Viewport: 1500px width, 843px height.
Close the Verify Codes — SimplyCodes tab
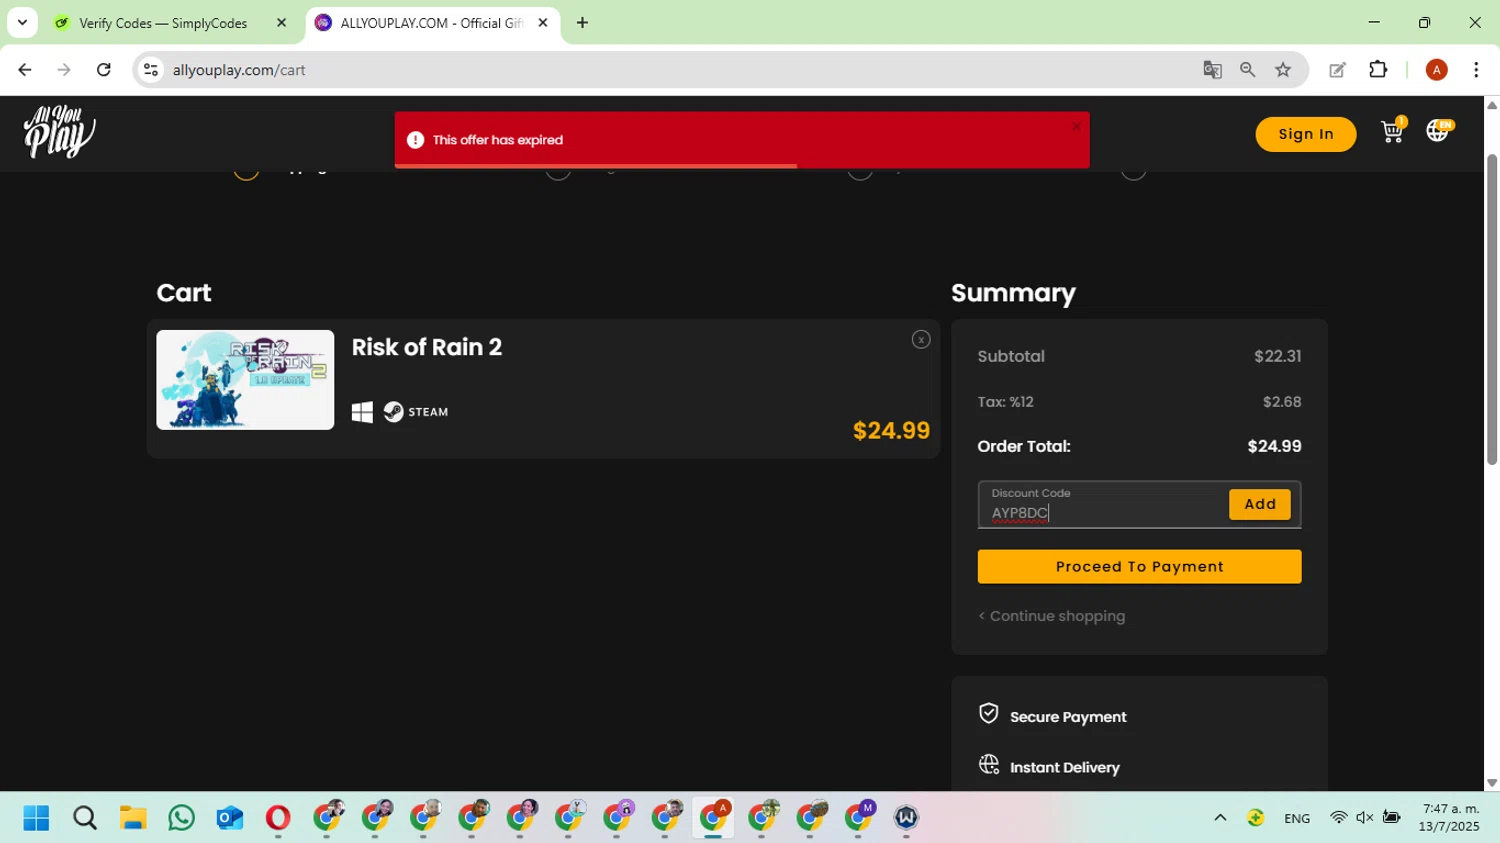tap(281, 23)
